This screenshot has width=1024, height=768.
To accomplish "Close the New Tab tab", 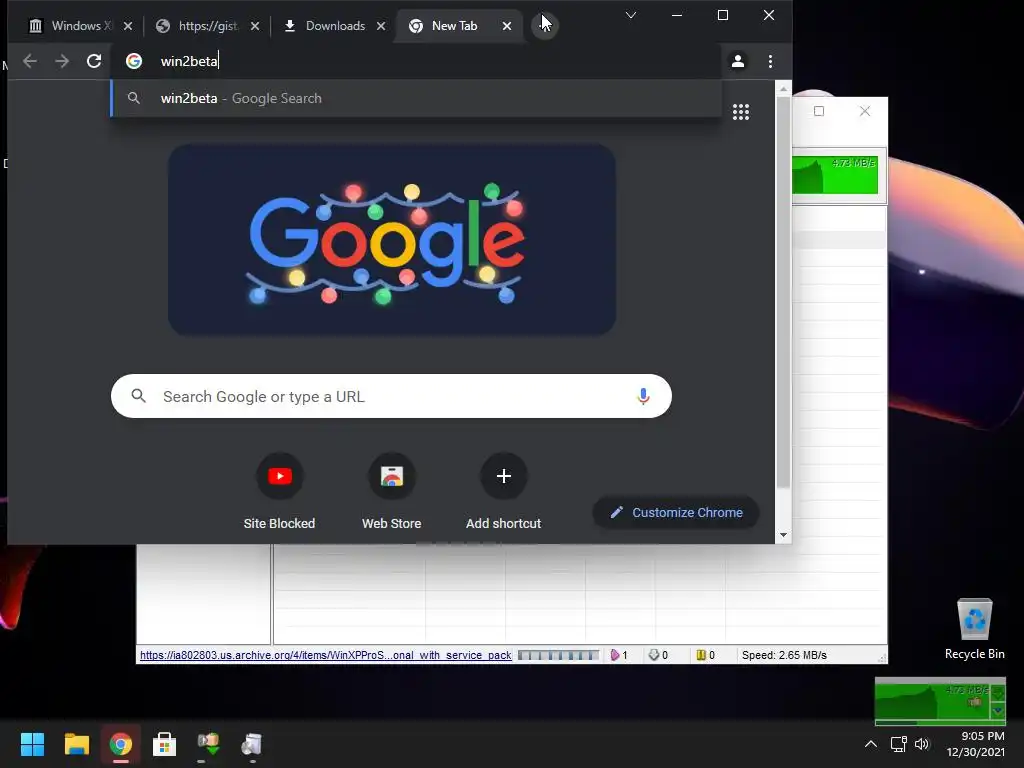I will pos(507,26).
